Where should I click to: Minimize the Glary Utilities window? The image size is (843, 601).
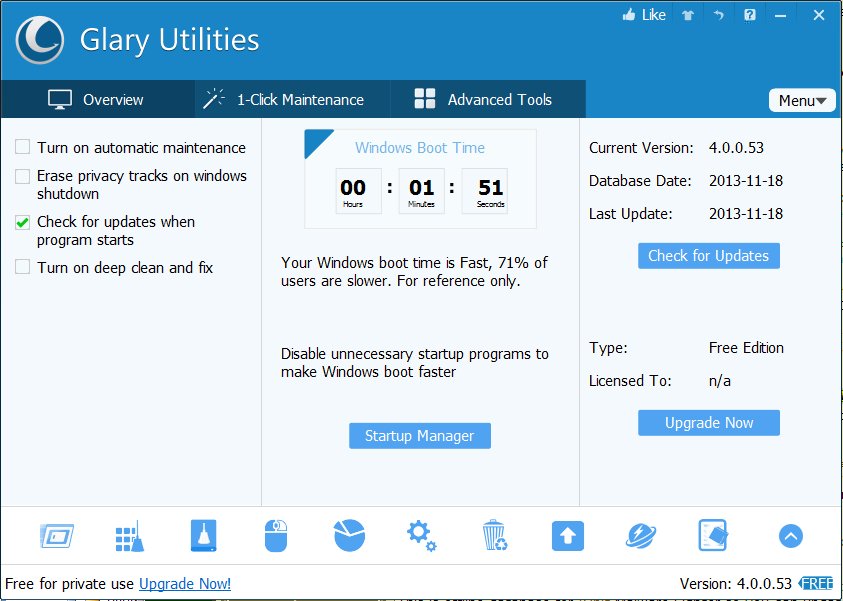tap(781, 16)
